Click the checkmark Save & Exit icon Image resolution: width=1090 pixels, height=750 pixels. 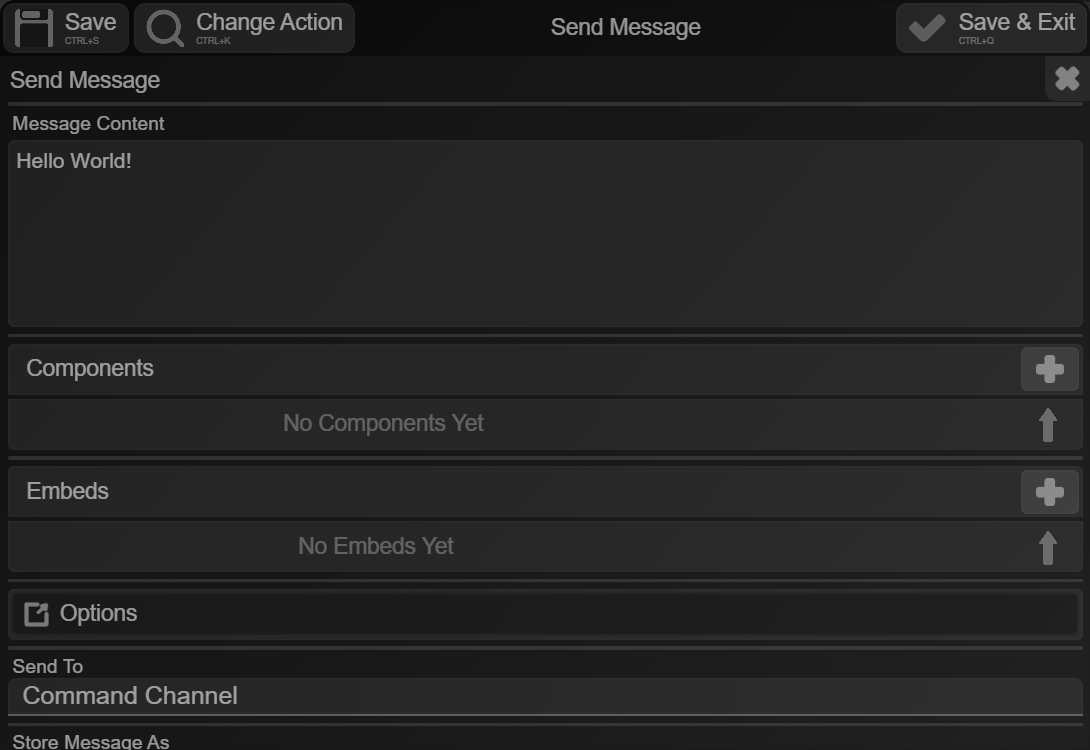coord(927,28)
